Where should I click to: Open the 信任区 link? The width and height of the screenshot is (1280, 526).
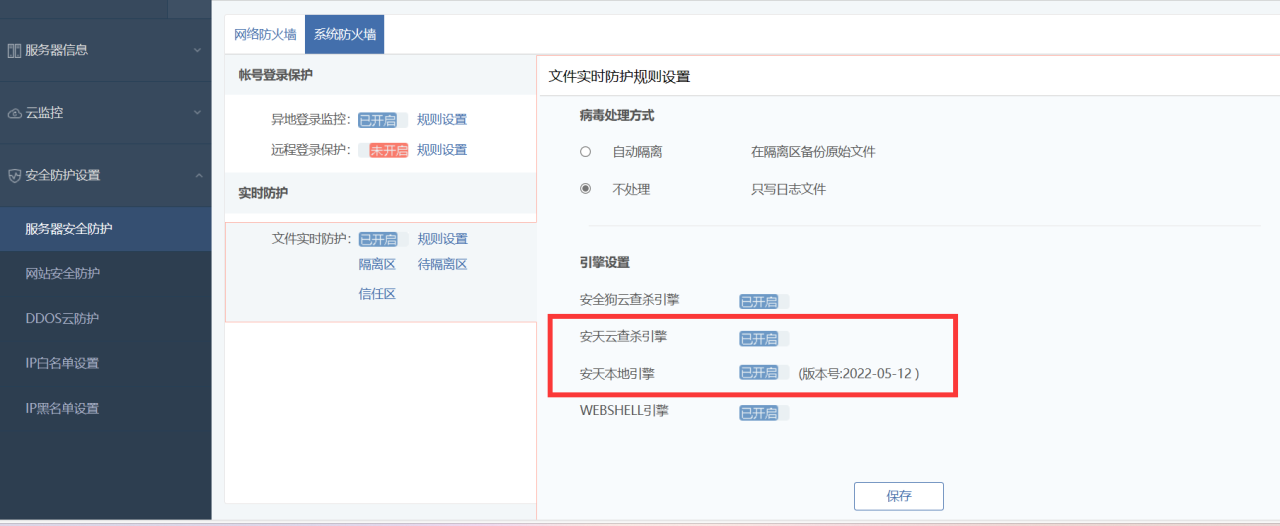[377, 294]
